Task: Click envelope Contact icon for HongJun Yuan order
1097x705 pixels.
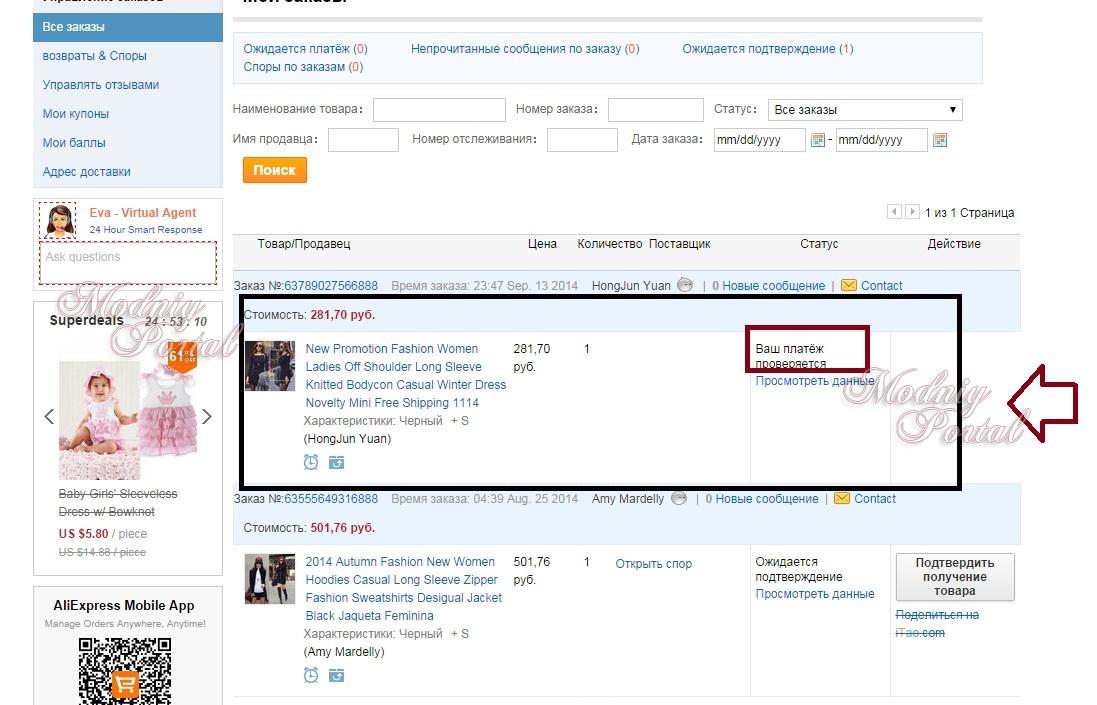Action: tap(849, 285)
